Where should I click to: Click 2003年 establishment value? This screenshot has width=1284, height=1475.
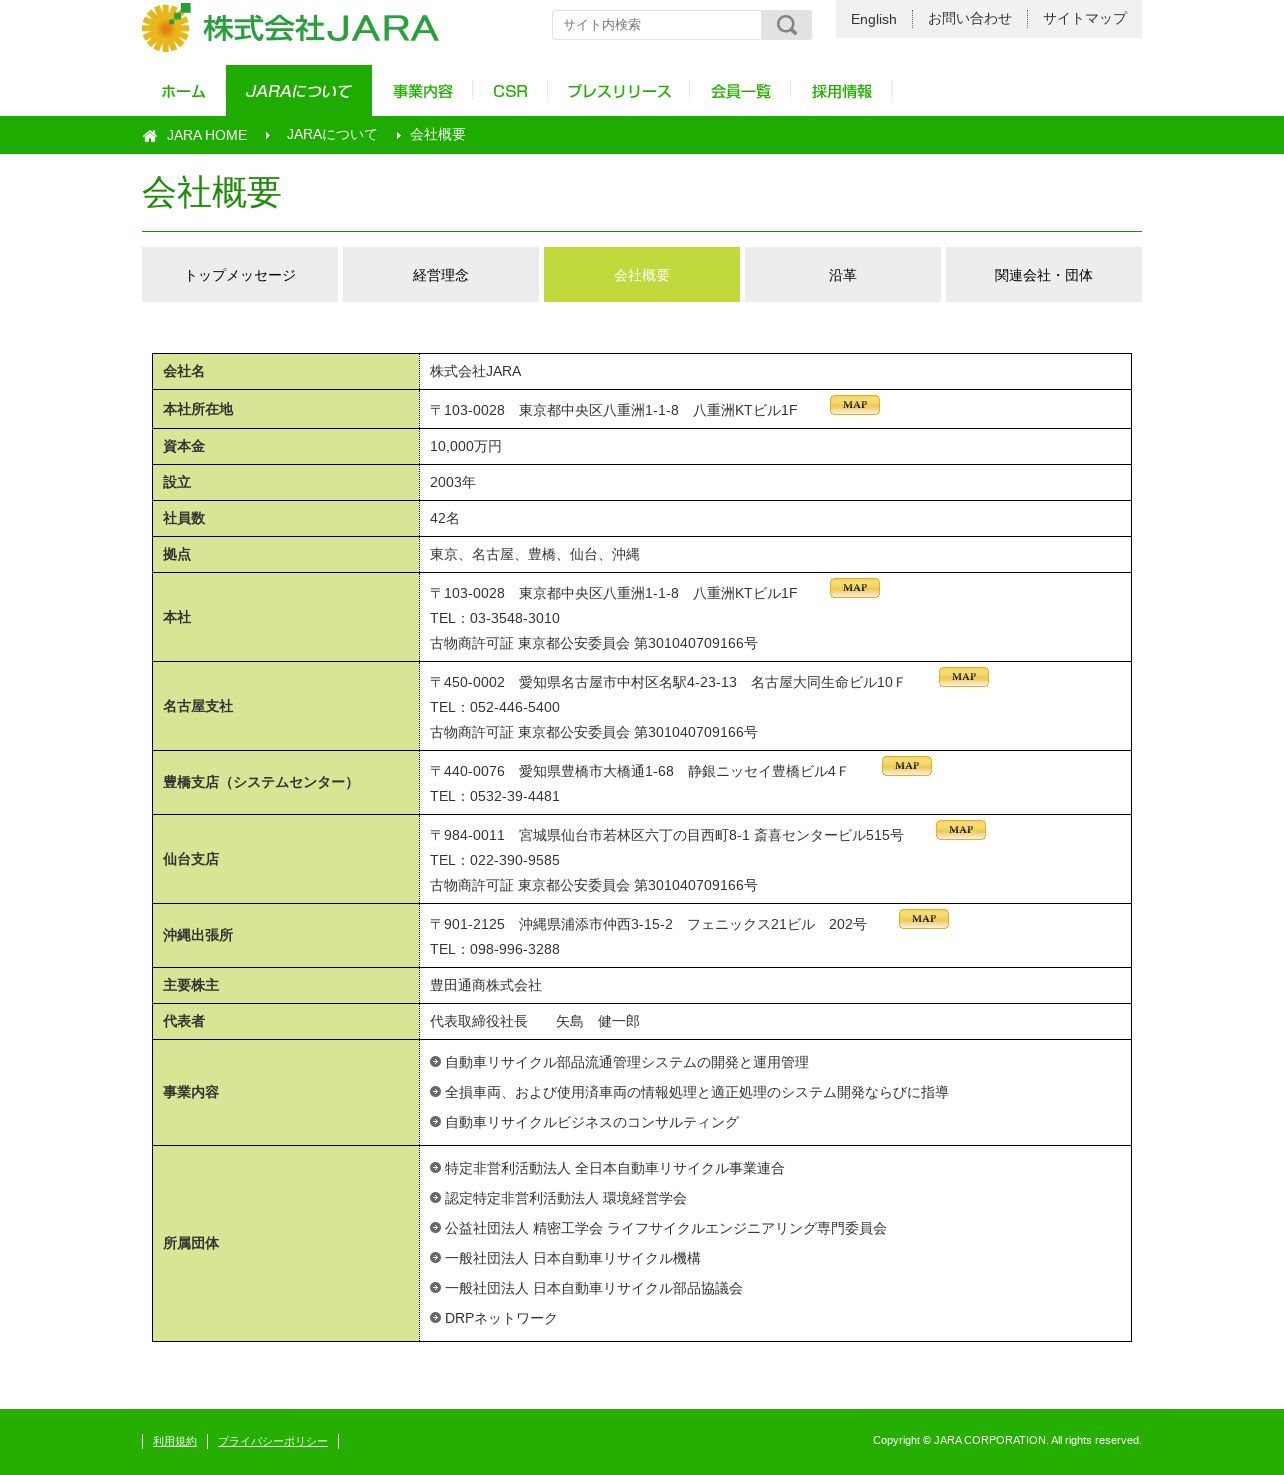tap(453, 482)
